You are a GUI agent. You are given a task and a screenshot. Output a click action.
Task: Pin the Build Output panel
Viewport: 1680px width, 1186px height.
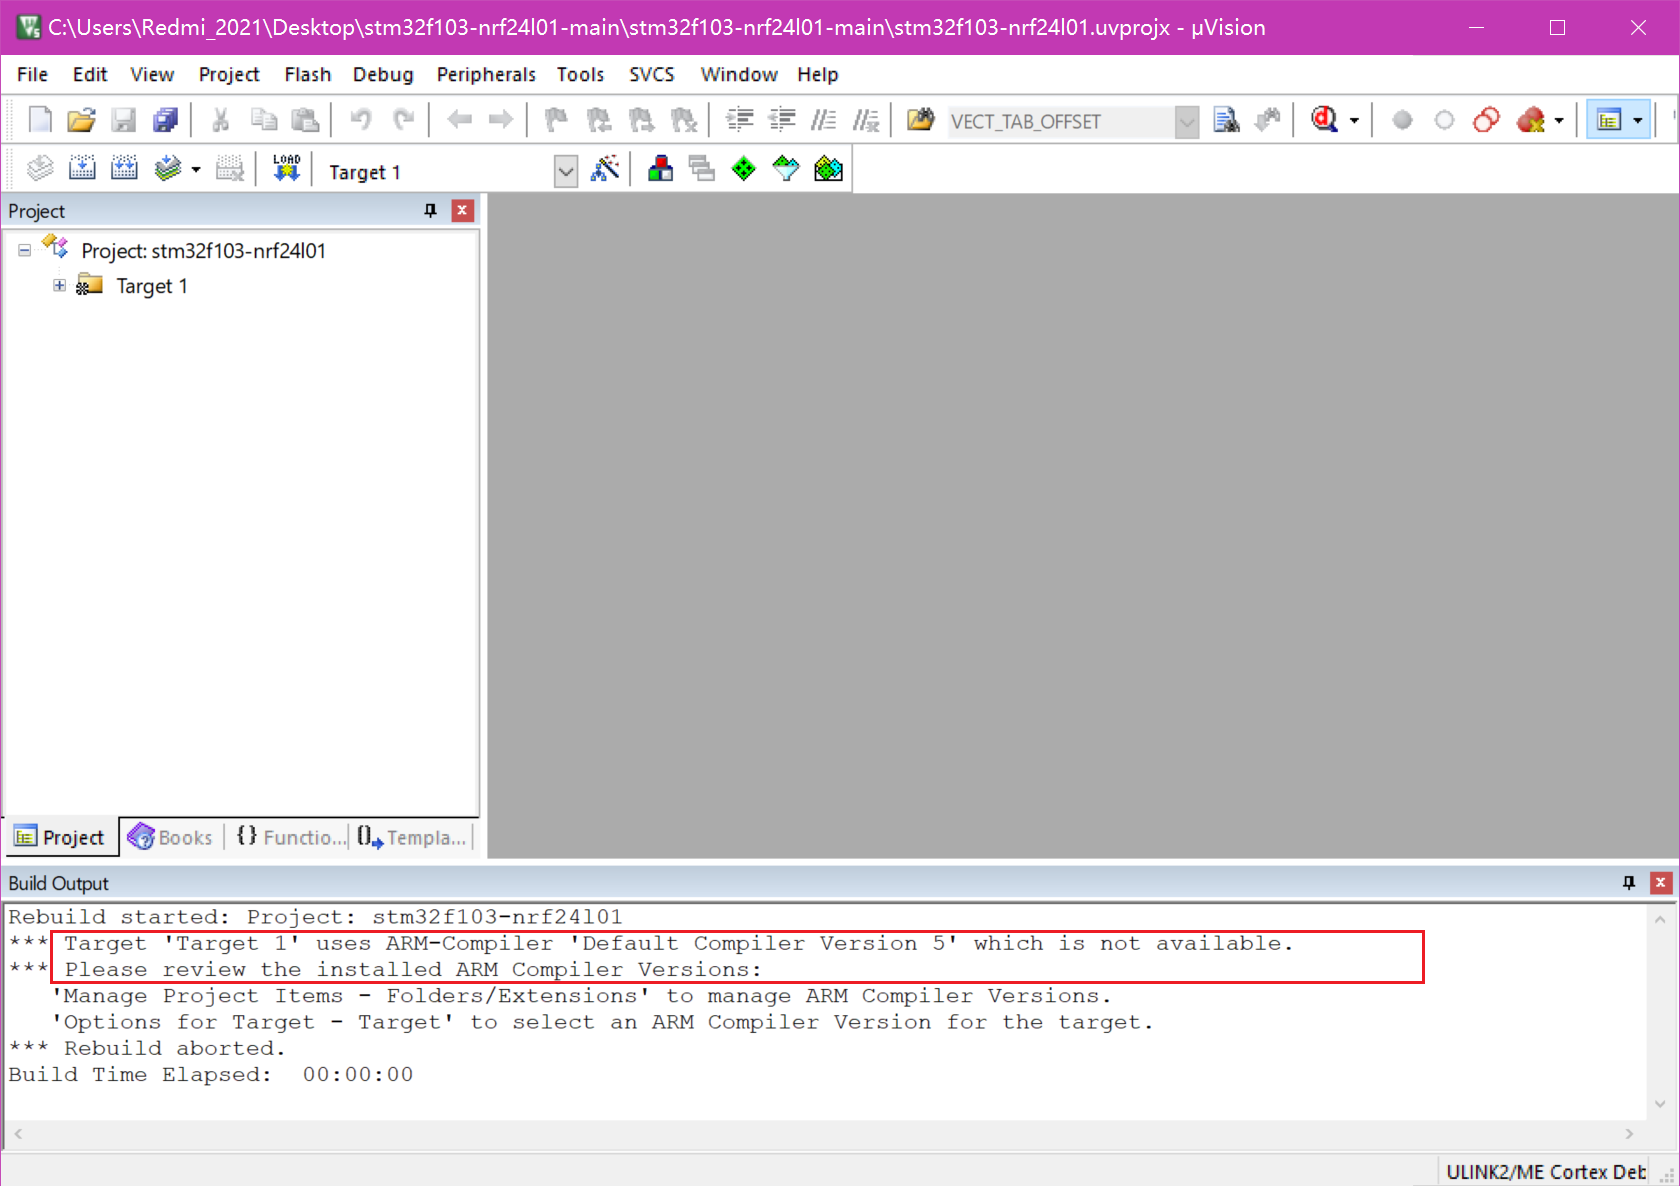click(1629, 882)
